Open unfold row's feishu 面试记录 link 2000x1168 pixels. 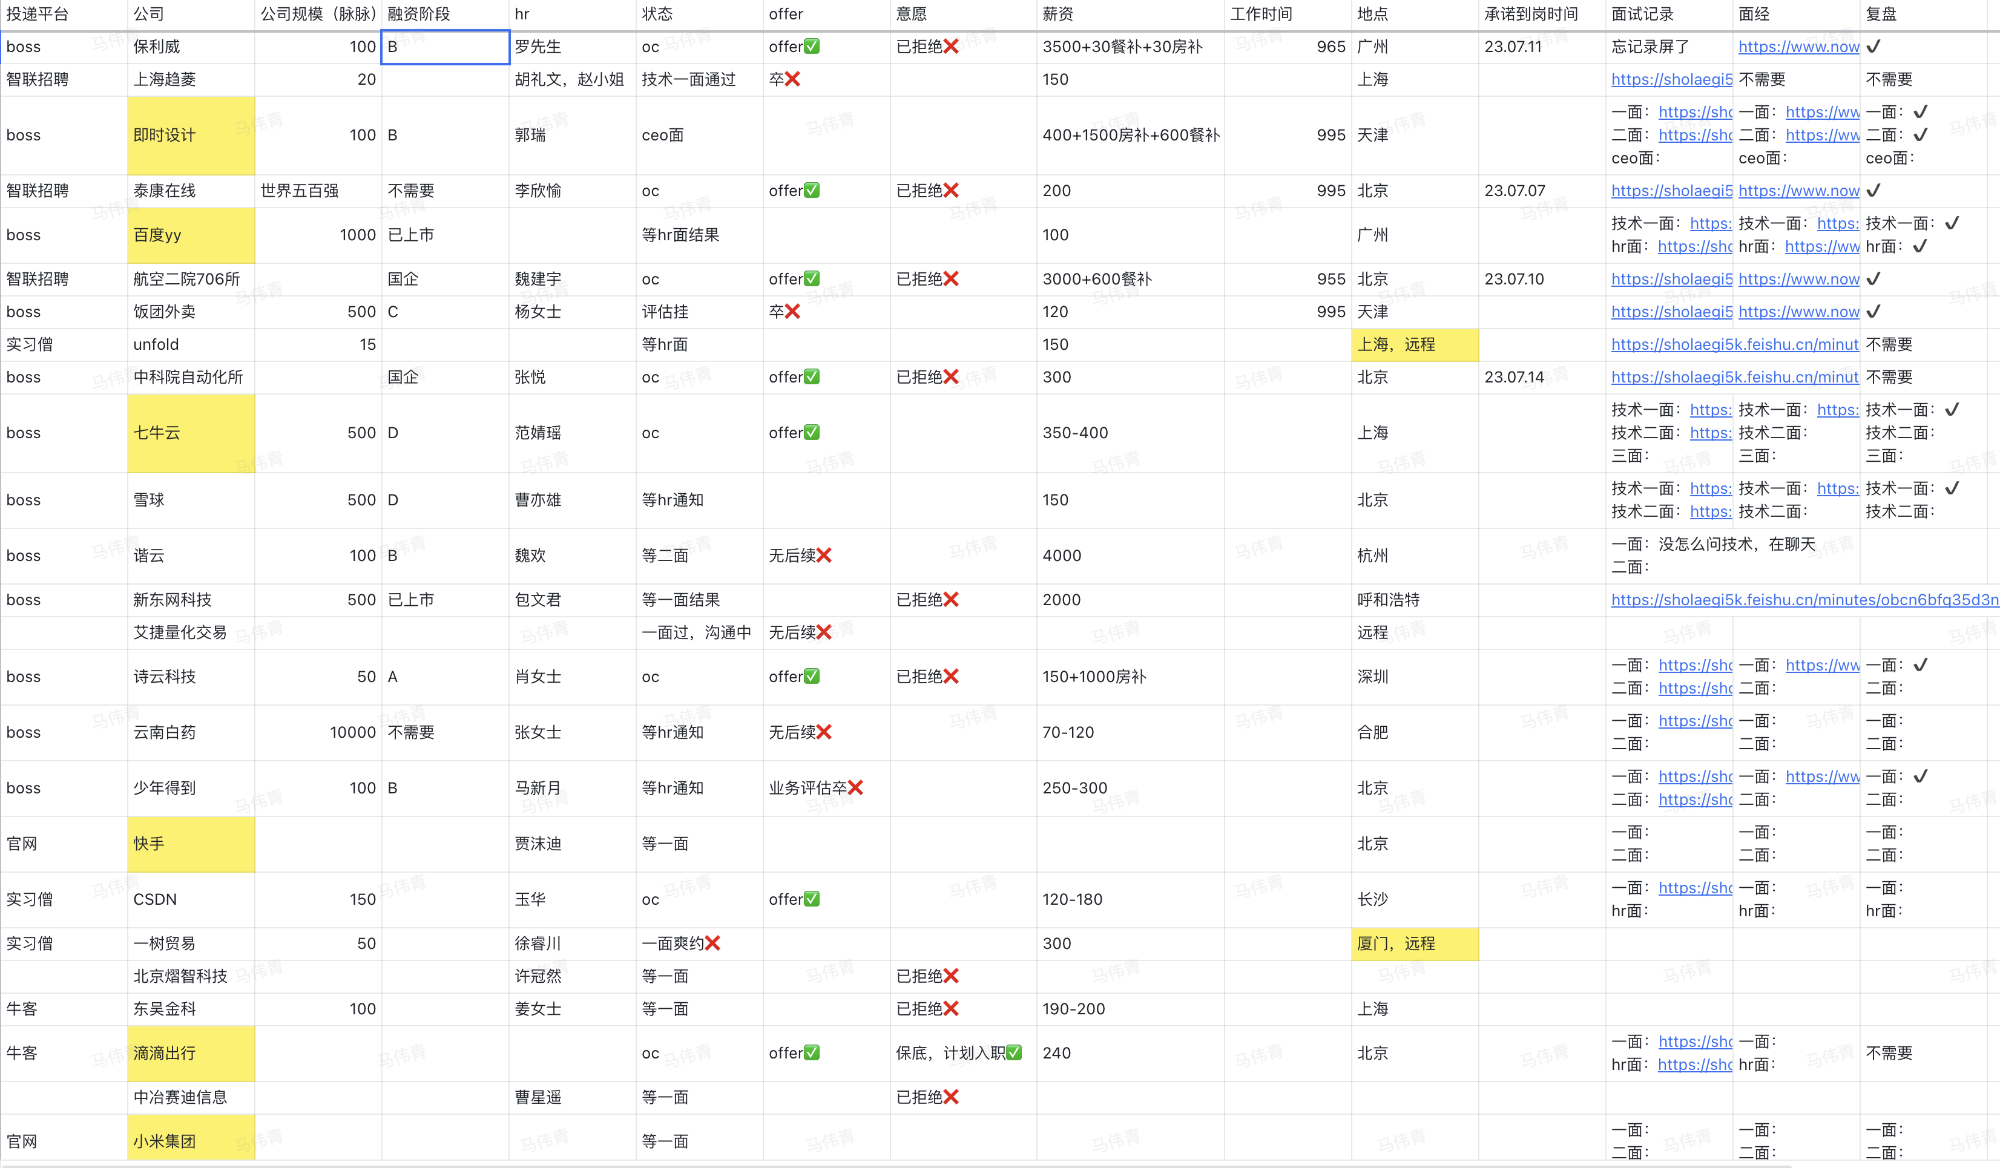[1734, 344]
